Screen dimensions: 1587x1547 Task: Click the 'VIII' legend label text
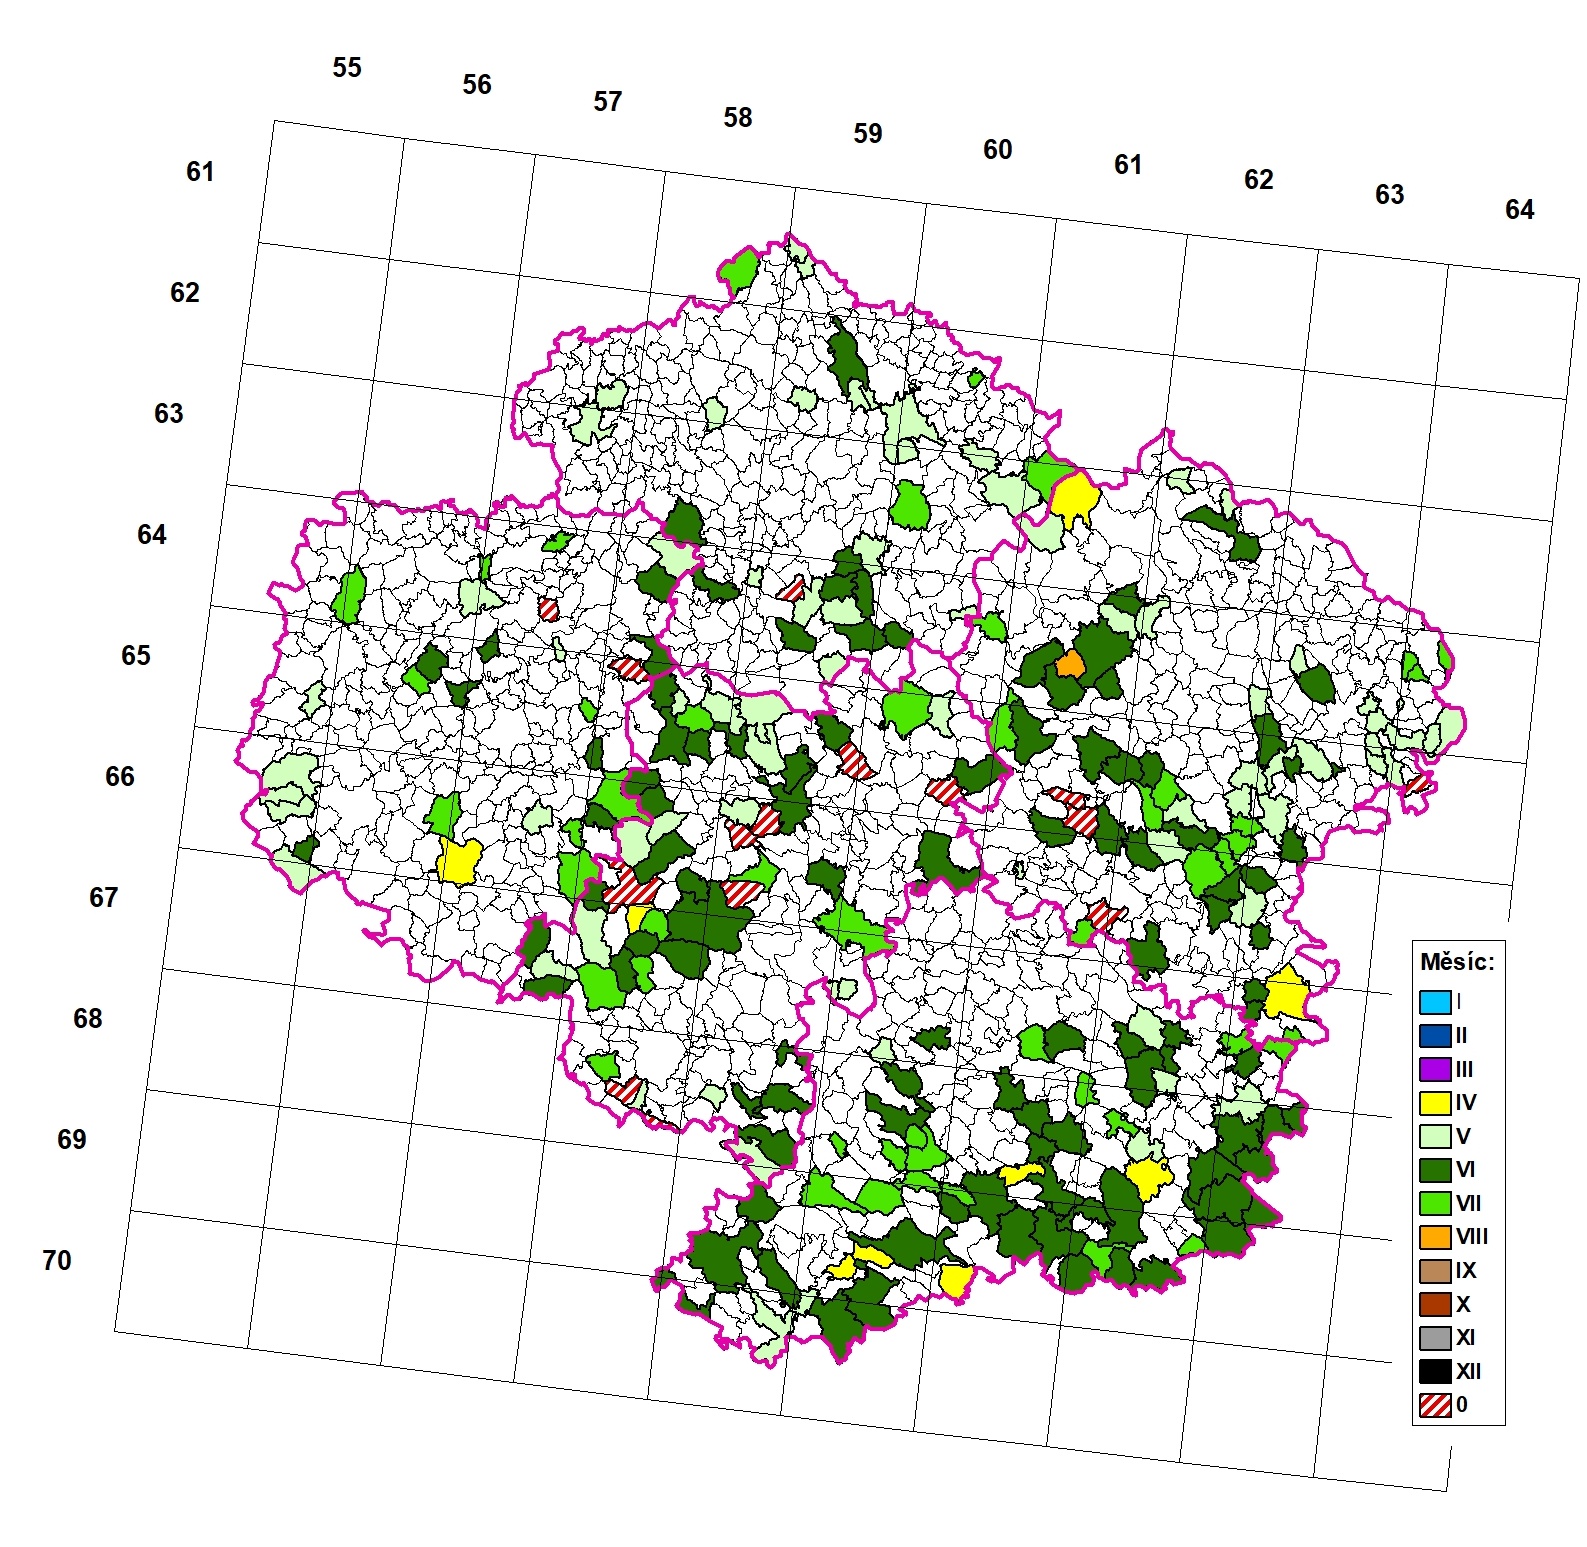pyautogui.click(x=1472, y=1237)
